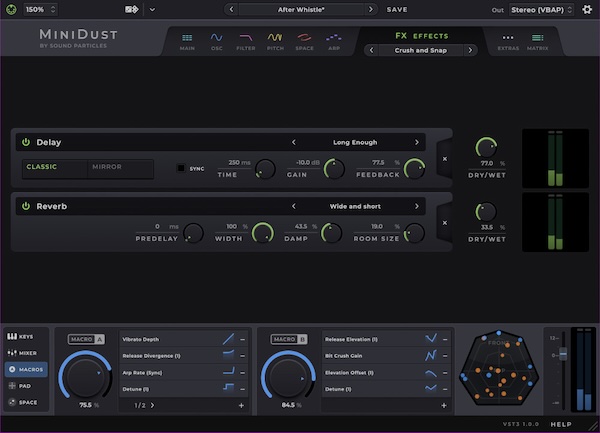The image size is (600, 433).
Task: Remove Release Elevation from Macro B
Action: pyautogui.click(x=445, y=339)
